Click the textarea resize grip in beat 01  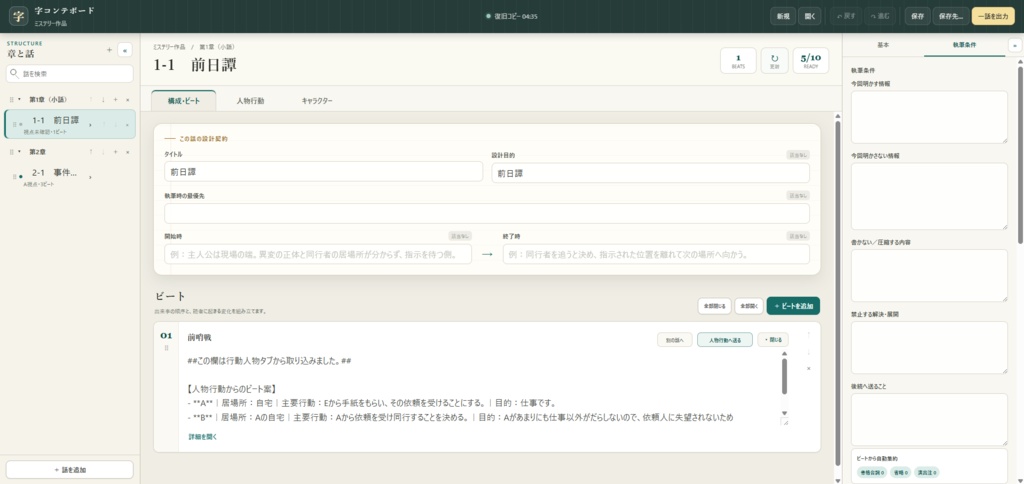click(784, 422)
